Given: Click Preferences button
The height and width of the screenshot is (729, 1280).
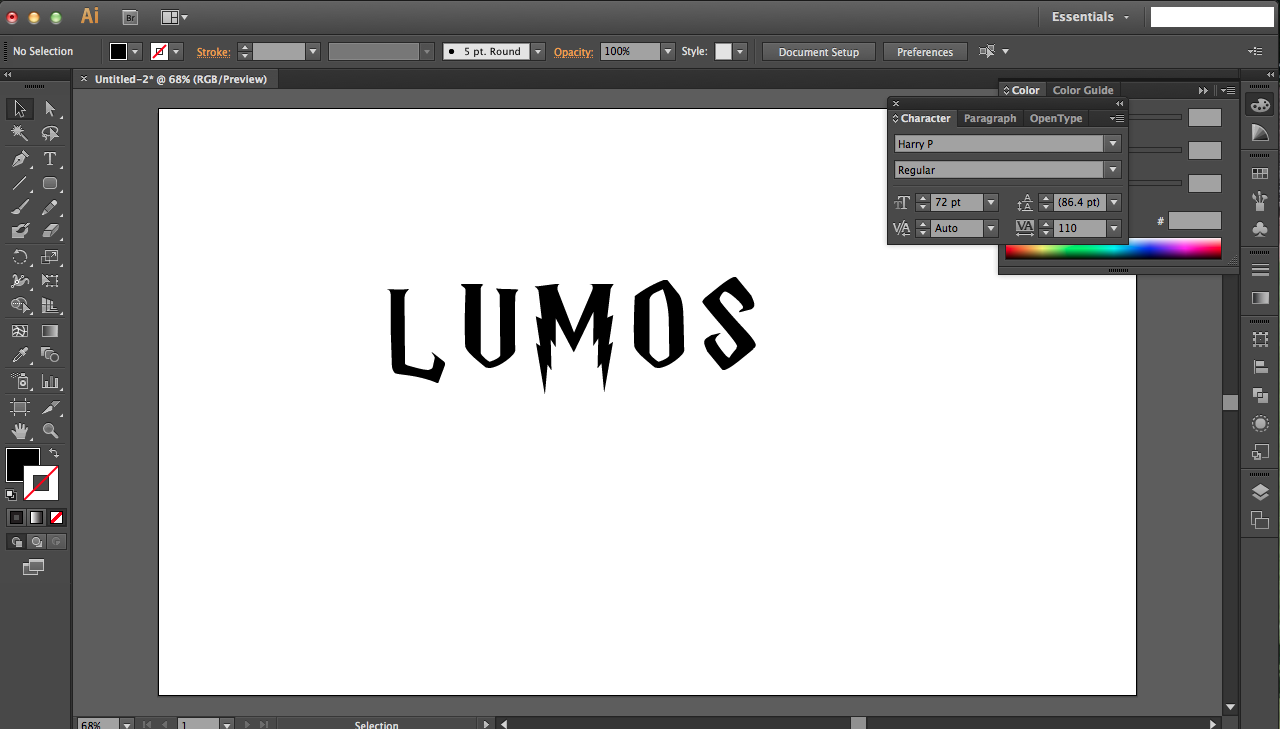Looking at the screenshot, I should [x=925, y=52].
